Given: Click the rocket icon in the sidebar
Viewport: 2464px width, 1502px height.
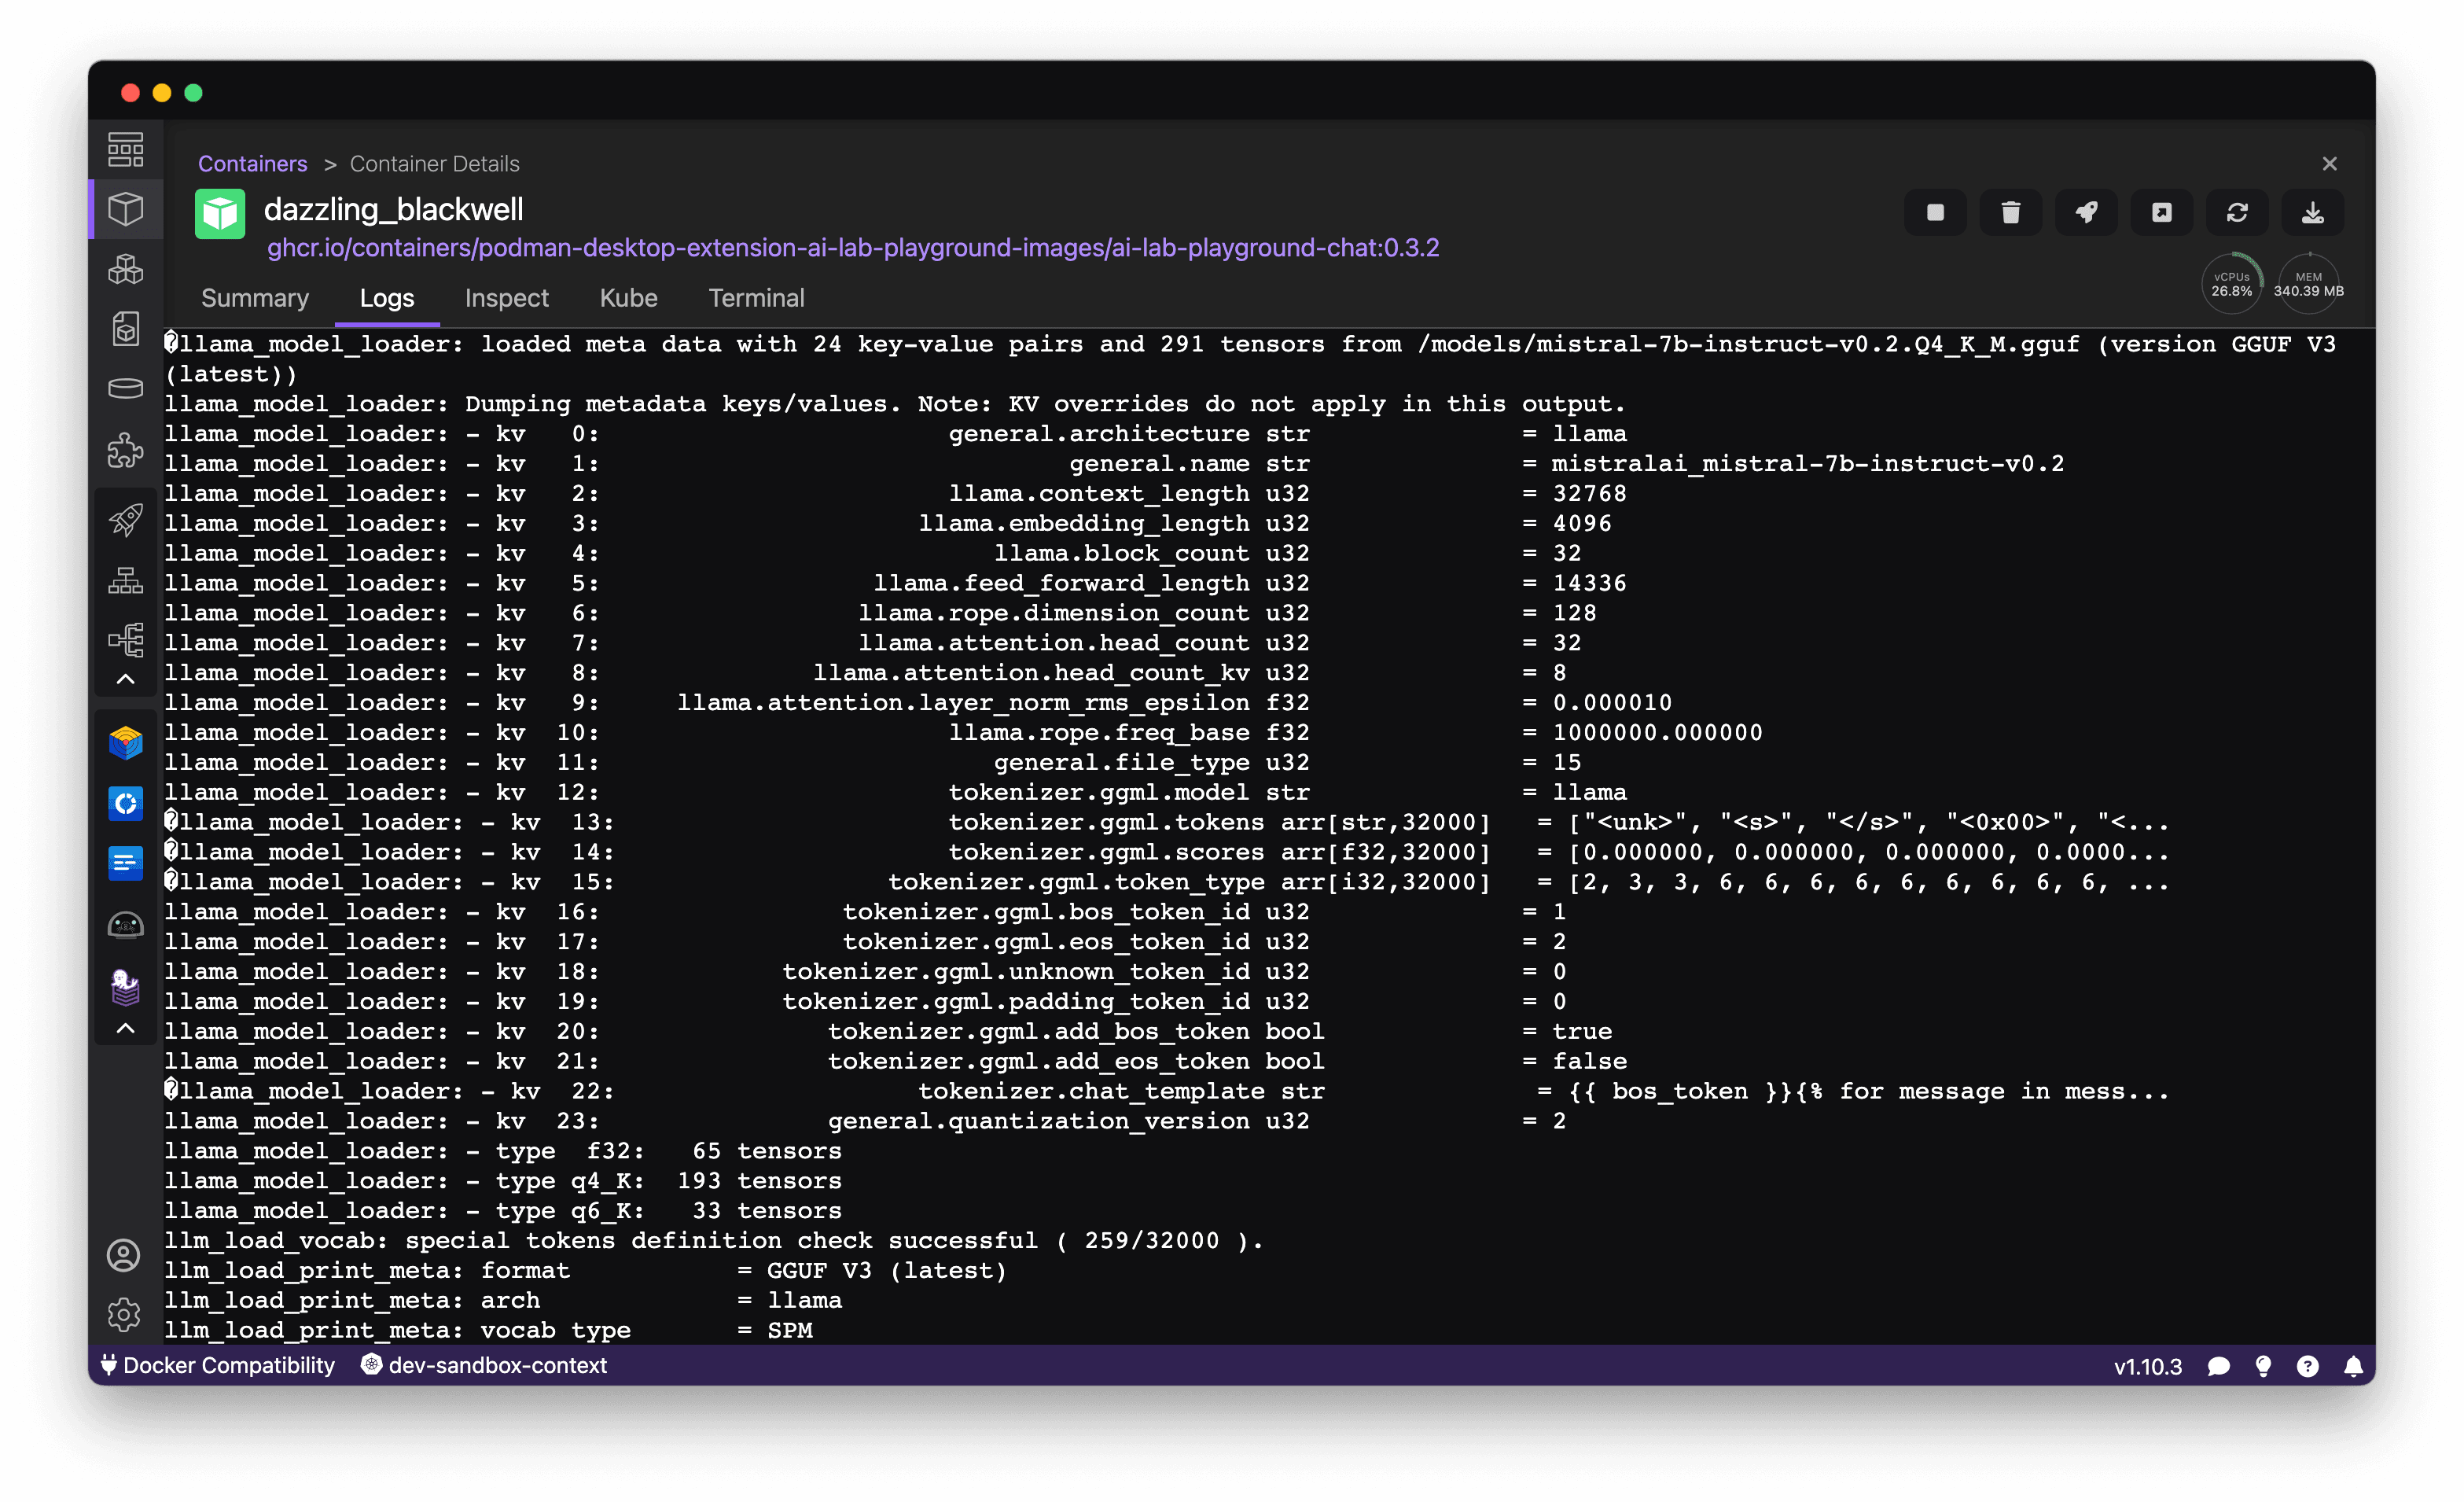Looking at the screenshot, I should click(x=125, y=520).
